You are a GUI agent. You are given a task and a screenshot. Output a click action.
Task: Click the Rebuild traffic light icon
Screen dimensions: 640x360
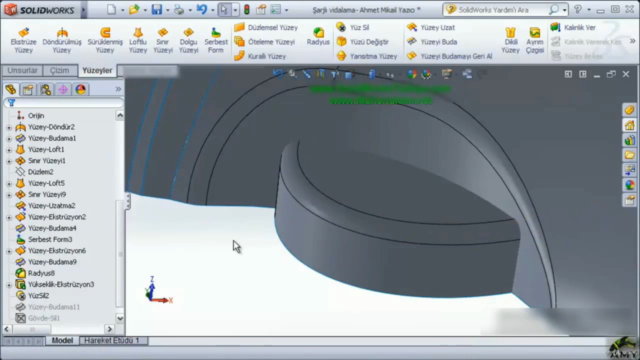(247, 9)
